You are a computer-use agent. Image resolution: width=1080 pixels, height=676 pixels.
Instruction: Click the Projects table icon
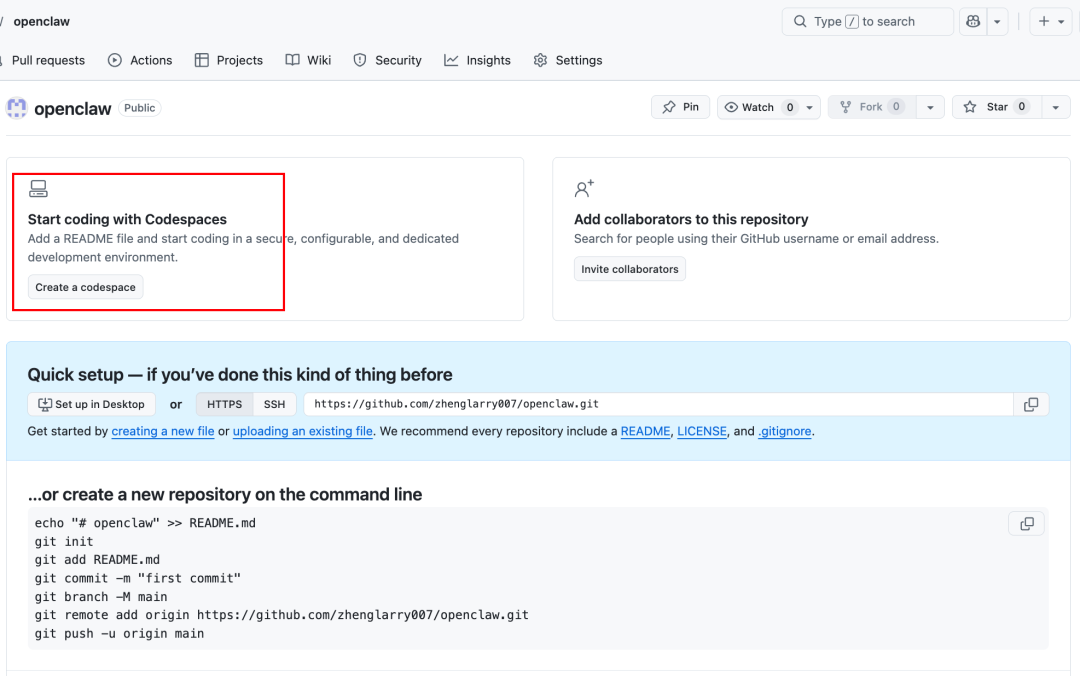tap(202, 60)
